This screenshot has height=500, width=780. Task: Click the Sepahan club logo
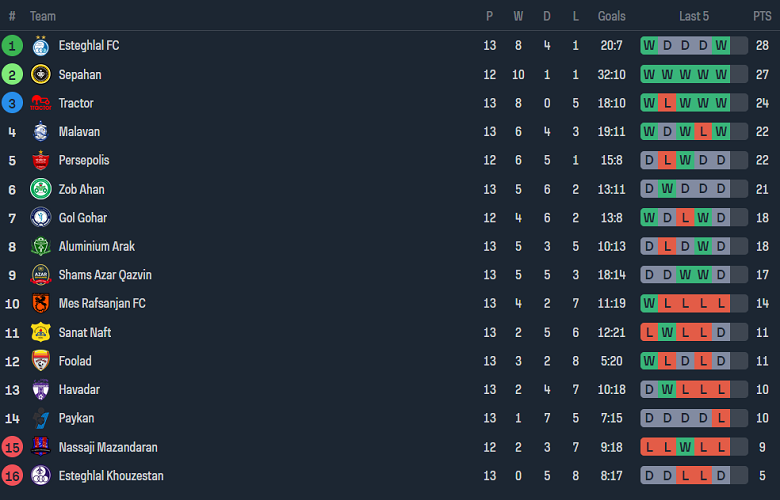pyautogui.click(x=40, y=75)
